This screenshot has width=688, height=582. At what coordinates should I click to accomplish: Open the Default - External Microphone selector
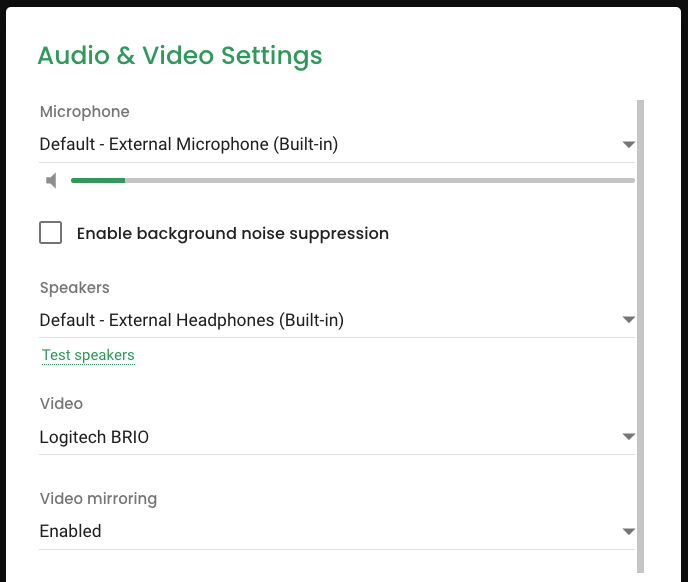point(337,144)
